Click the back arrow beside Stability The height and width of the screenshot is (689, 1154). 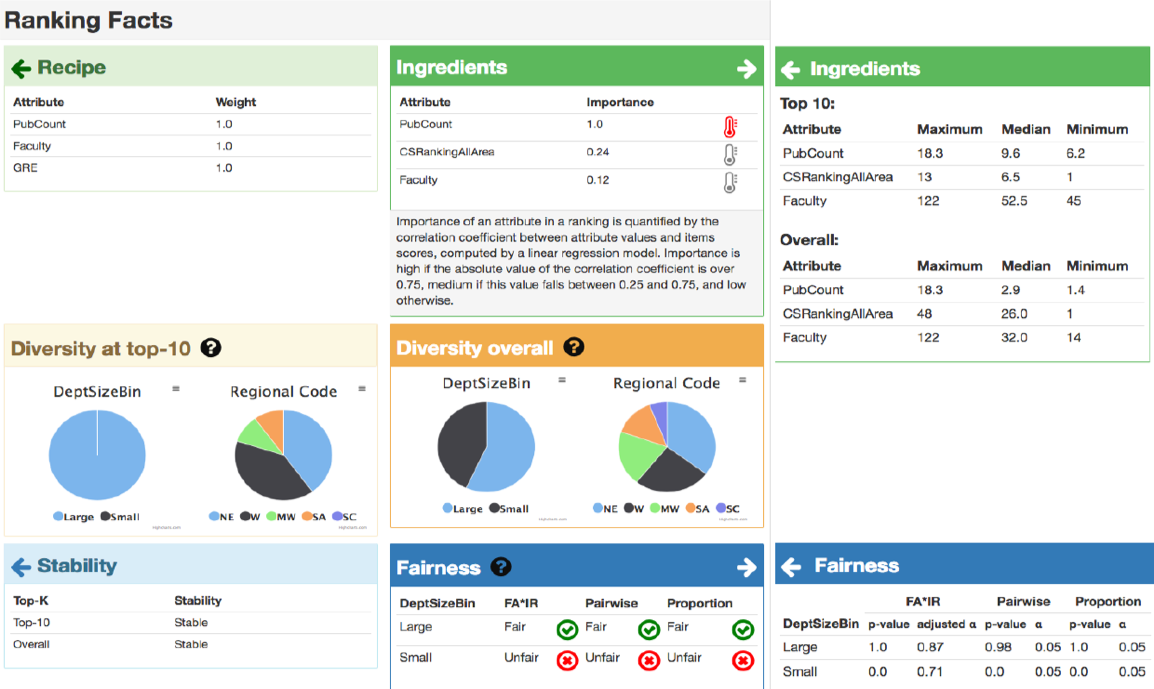[x=21, y=567]
